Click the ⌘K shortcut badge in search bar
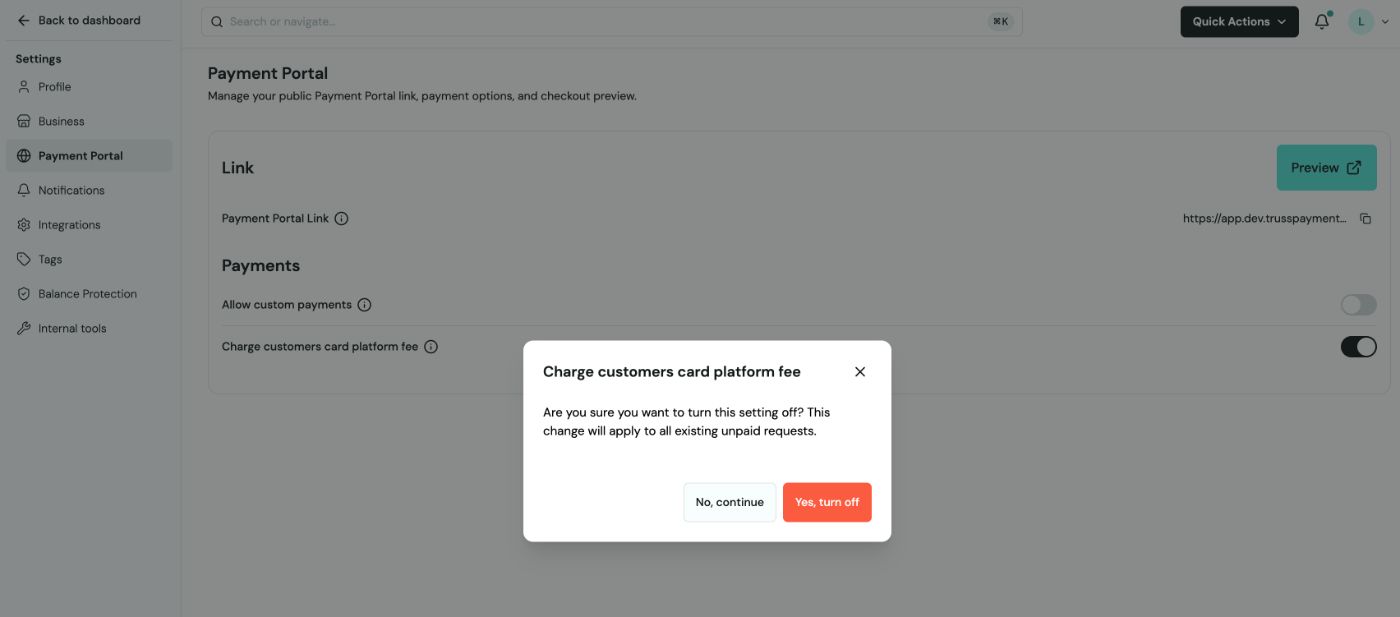This screenshot has height=617, width=1400. tap(1000, 21)
